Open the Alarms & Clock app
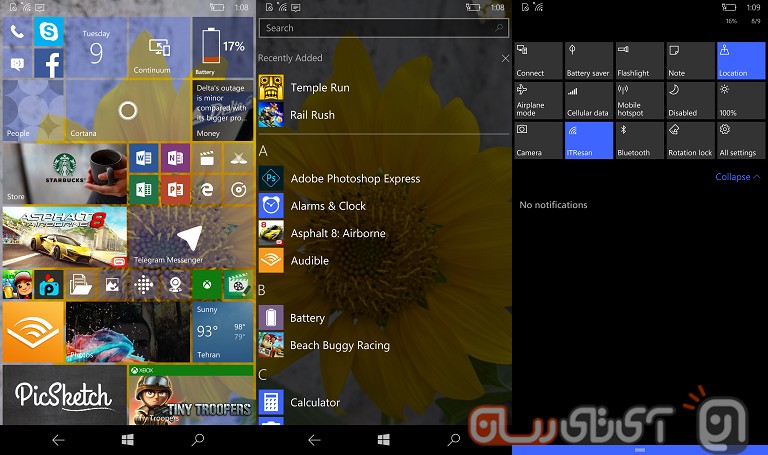Screen dimensions: 768x455 327,206
